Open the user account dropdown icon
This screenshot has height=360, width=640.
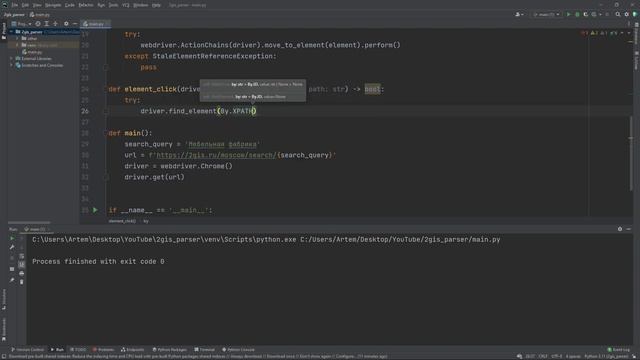pyautogui.click(x=519, y=14)
